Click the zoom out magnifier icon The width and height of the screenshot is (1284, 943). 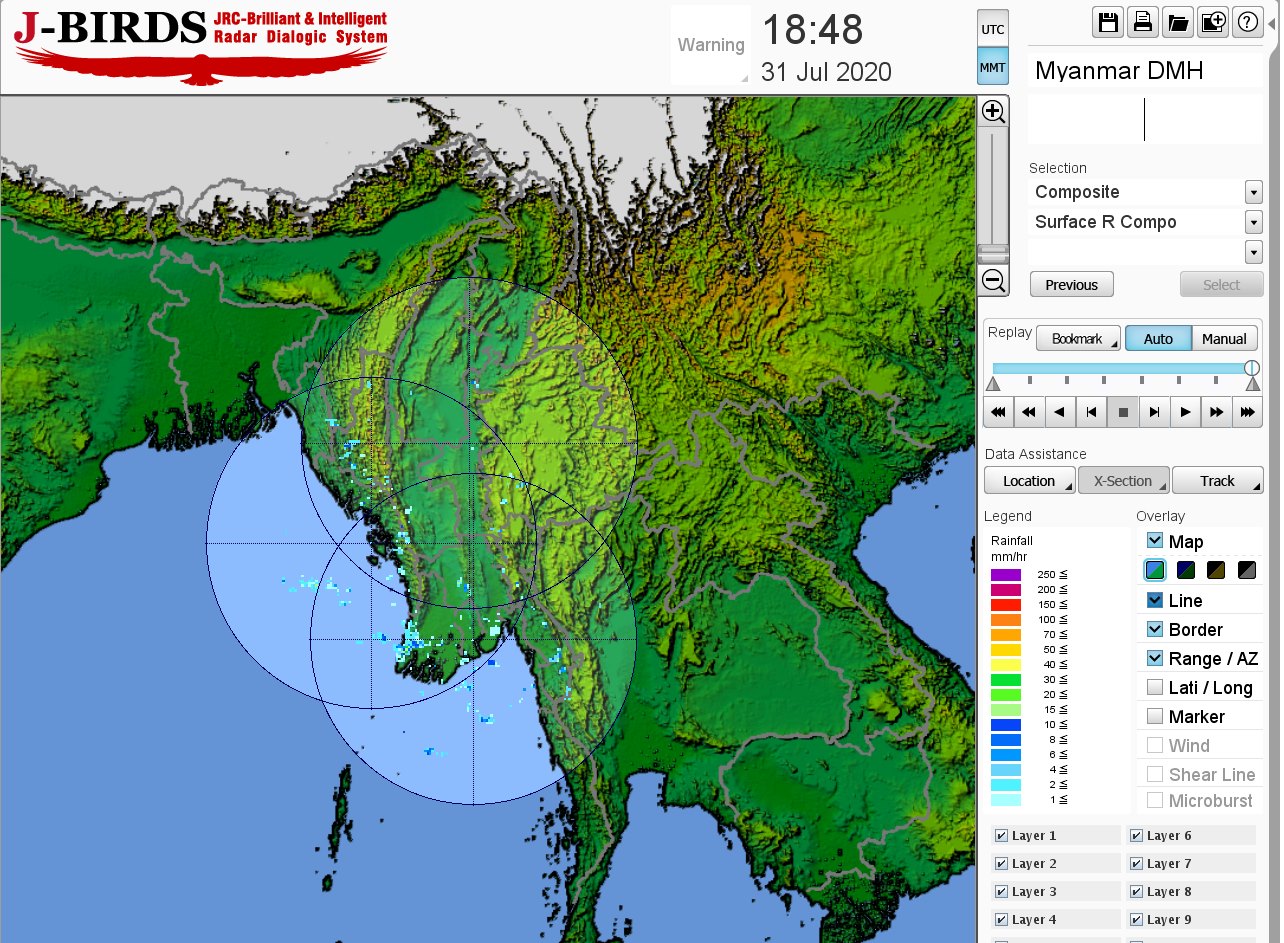(993, 281)
